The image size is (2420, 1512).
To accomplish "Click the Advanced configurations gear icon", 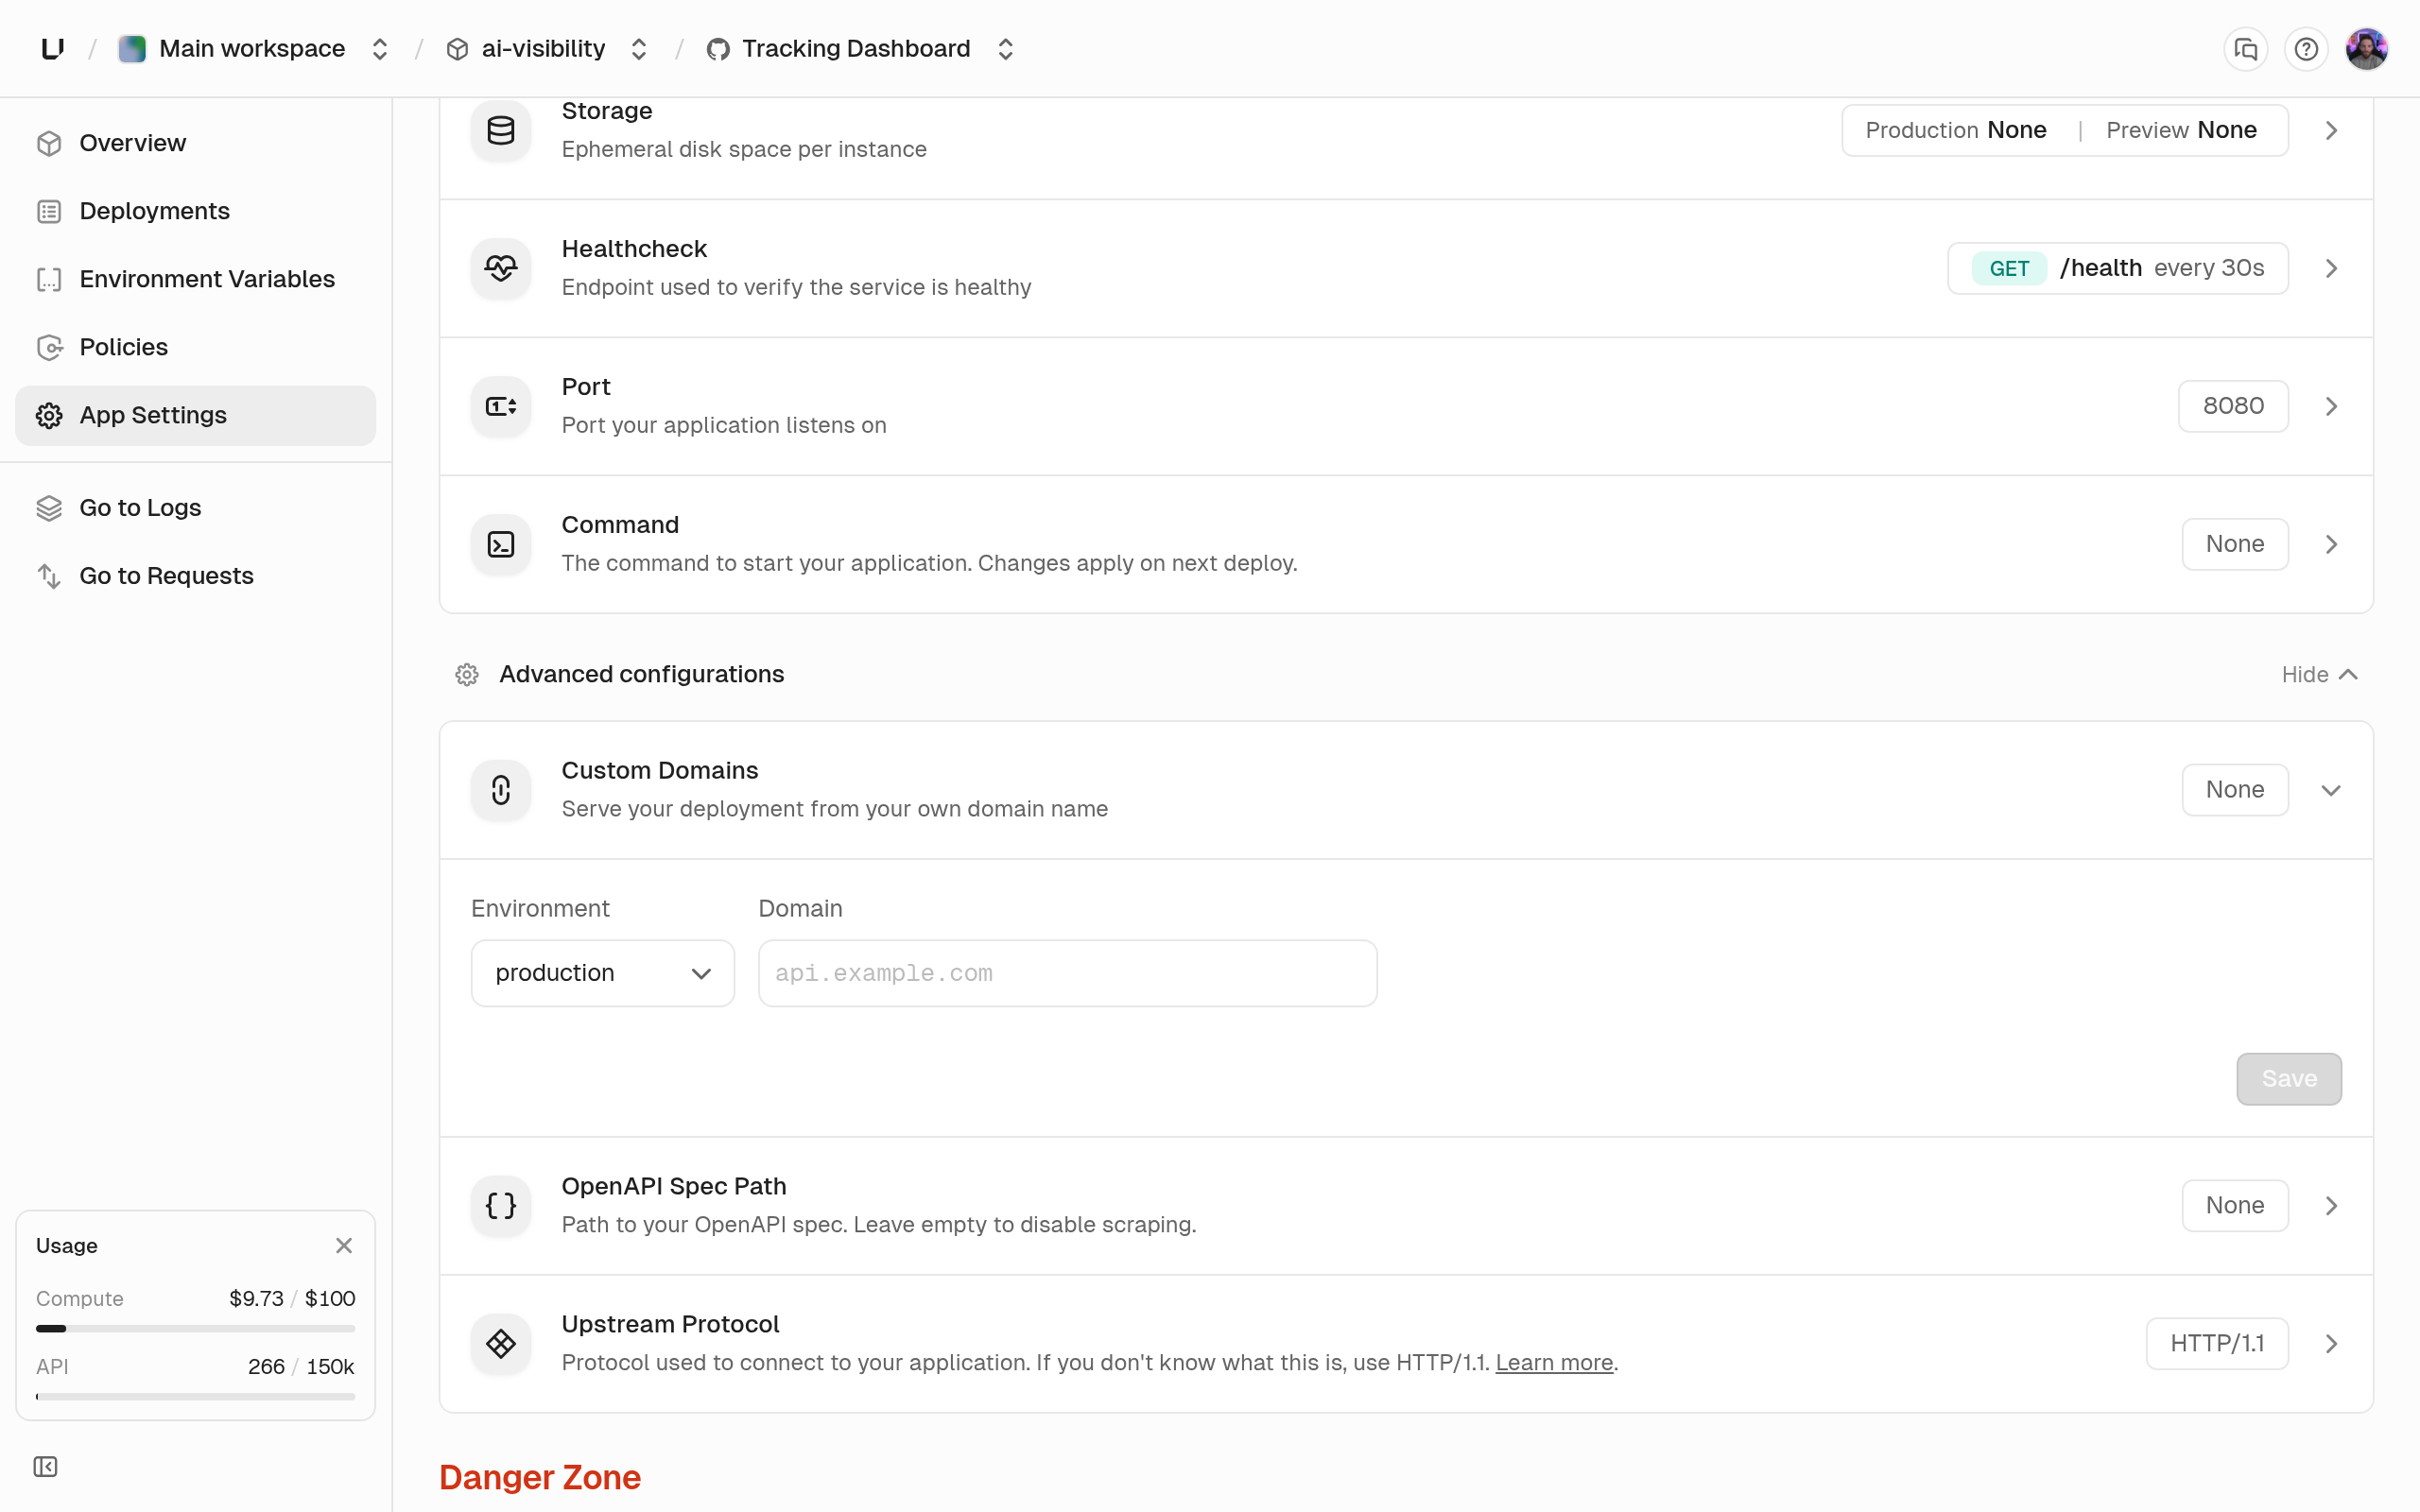I will (x=467, y=675).
